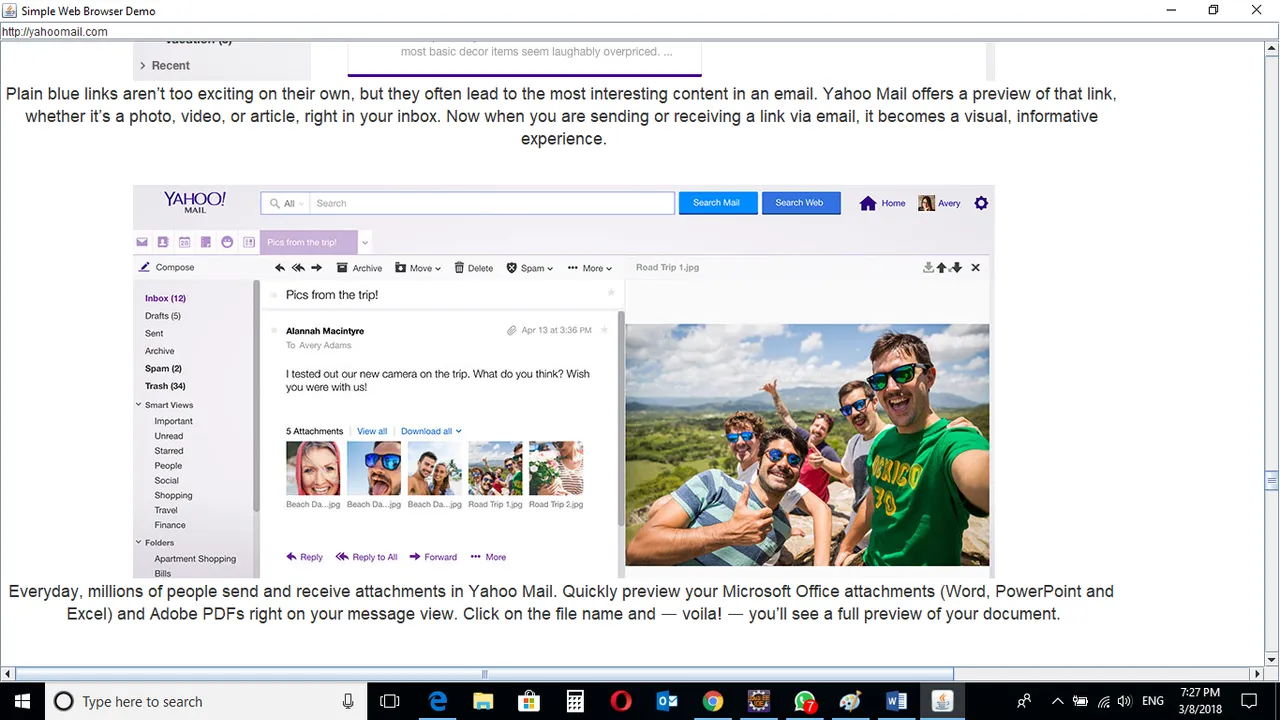Go to Yahoo Home link
The image size is (1280, 720).
coord(882,203)
